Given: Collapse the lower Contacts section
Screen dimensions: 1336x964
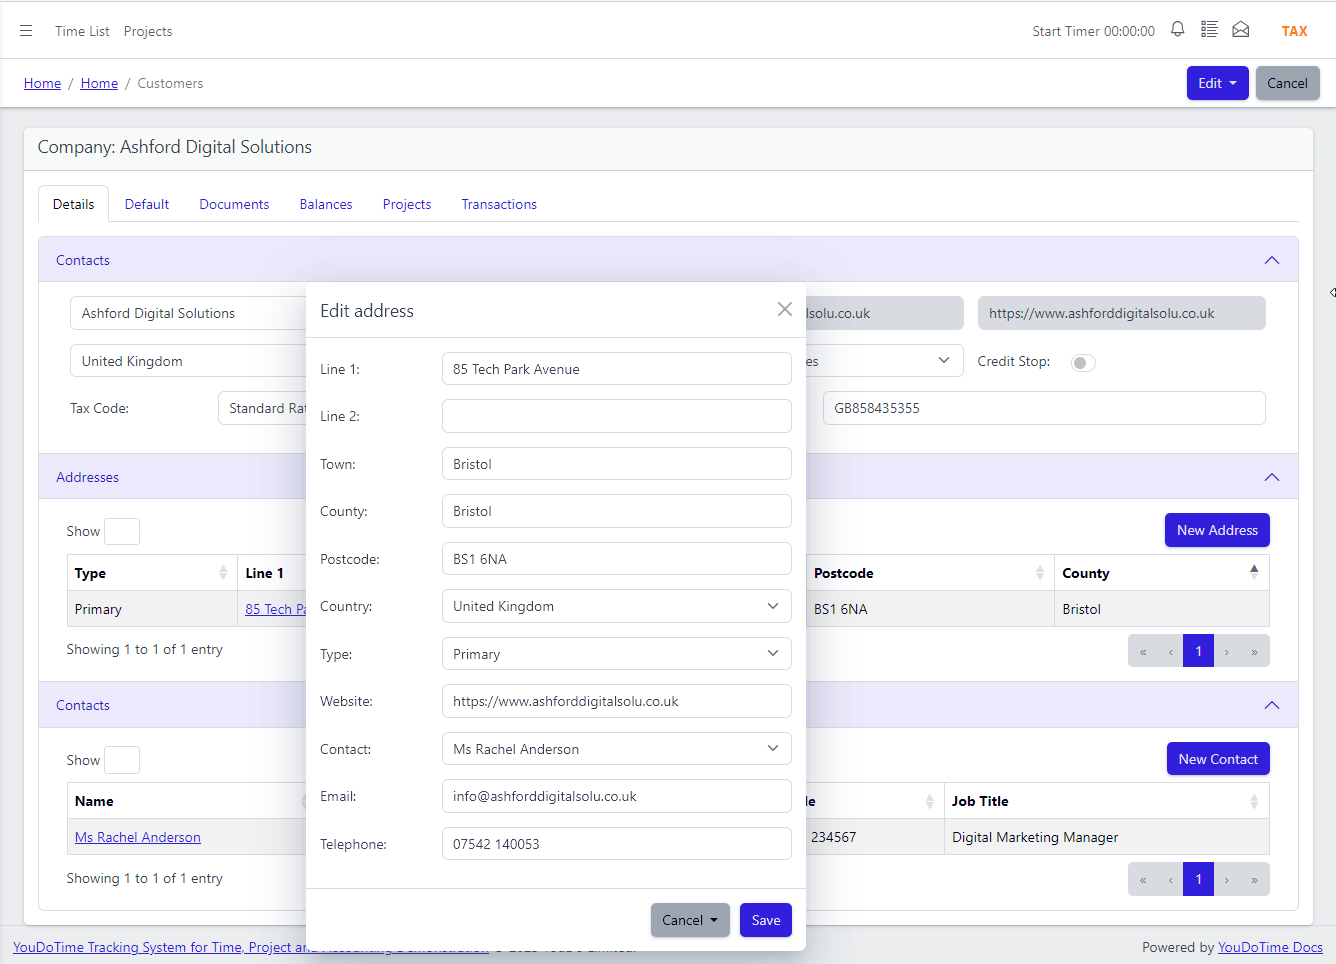Looking at the screenshot, I should [x=1272, y=705].
